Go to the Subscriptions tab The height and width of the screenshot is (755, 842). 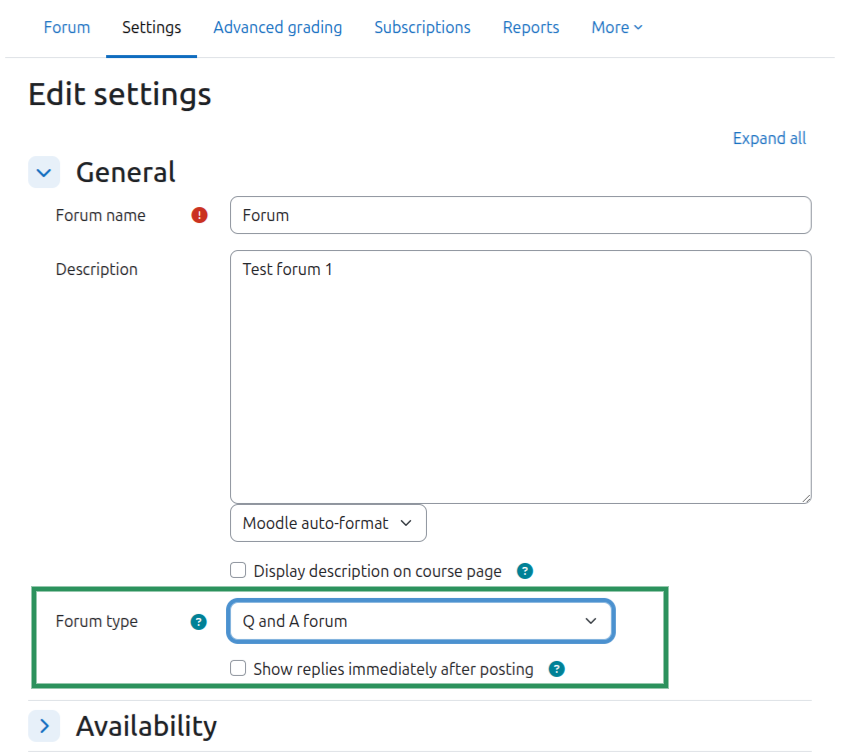[x=422, y=27]
